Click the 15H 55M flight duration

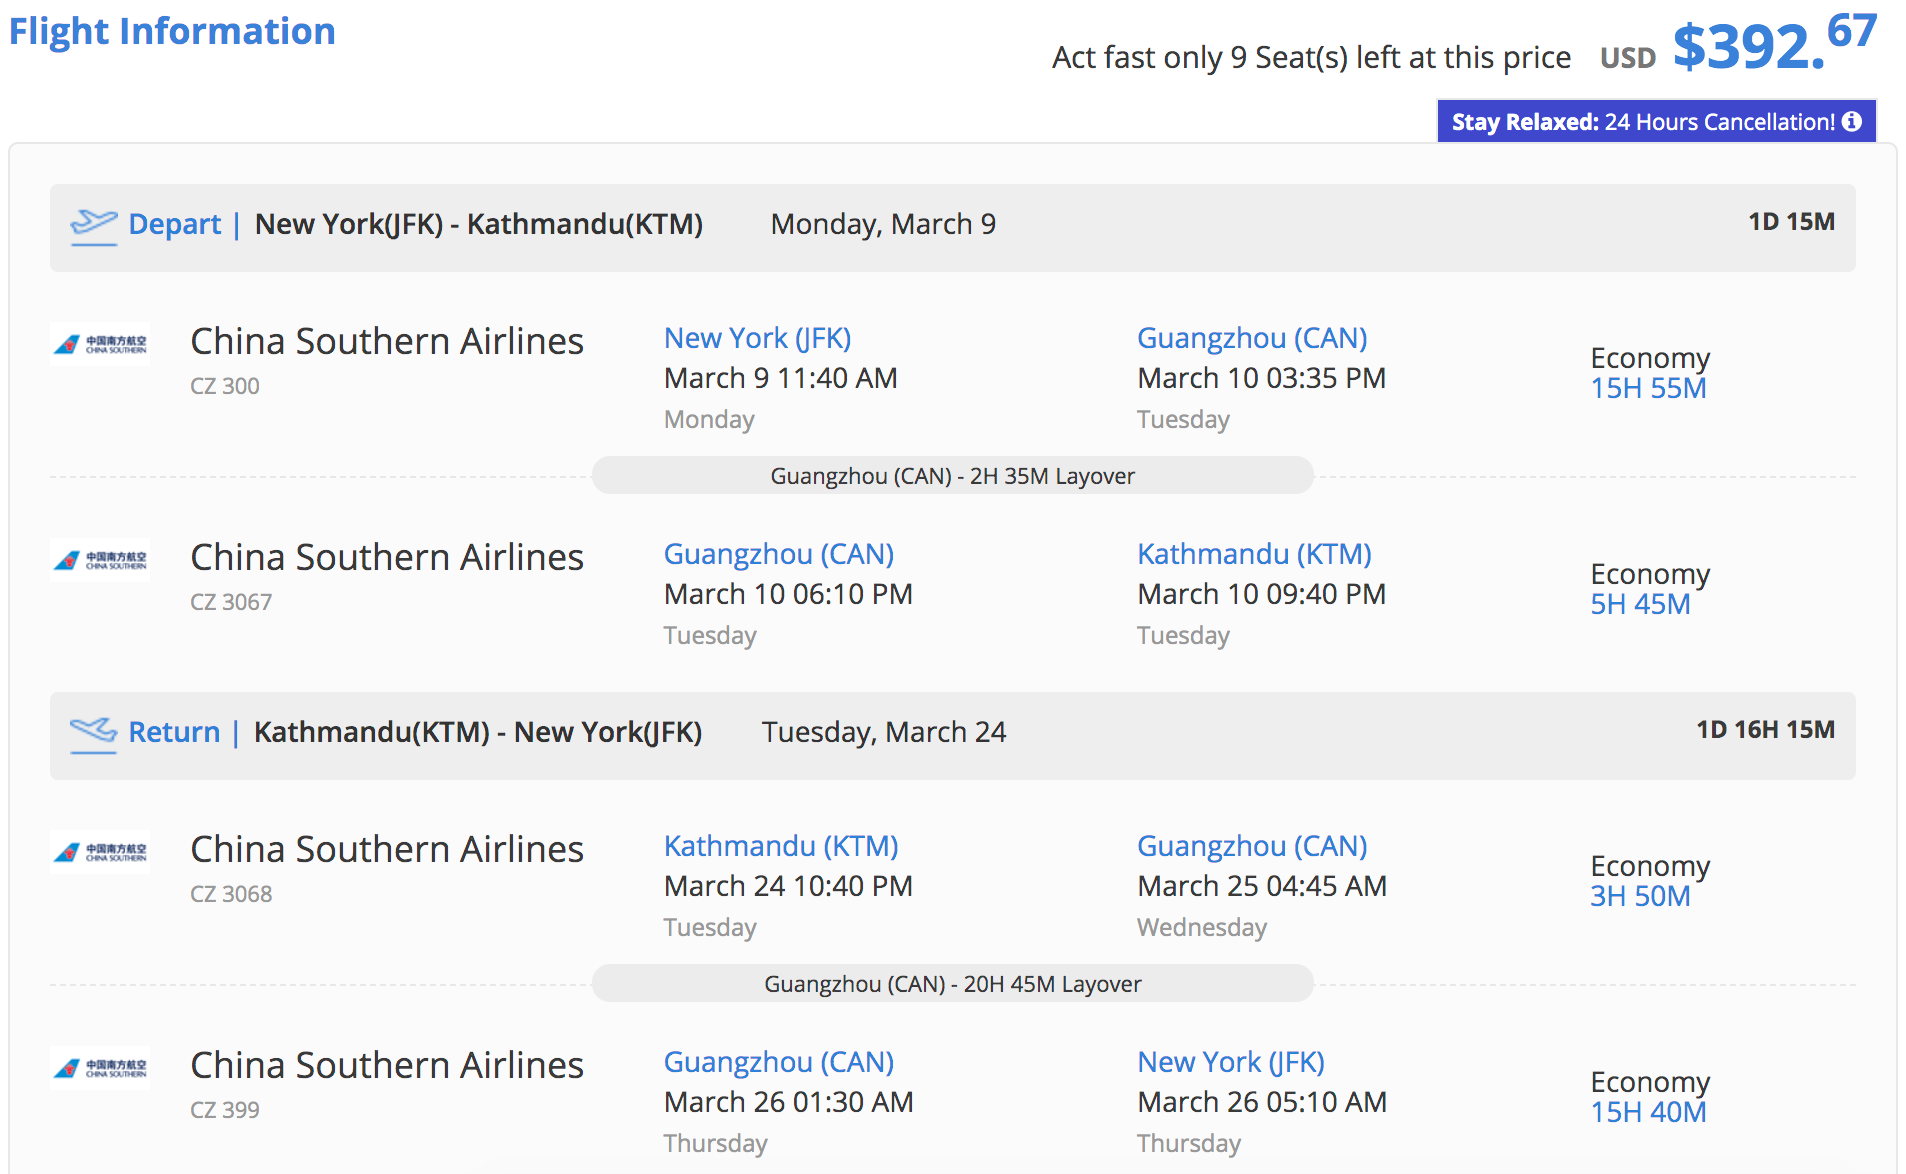[x=1648, y=388]
